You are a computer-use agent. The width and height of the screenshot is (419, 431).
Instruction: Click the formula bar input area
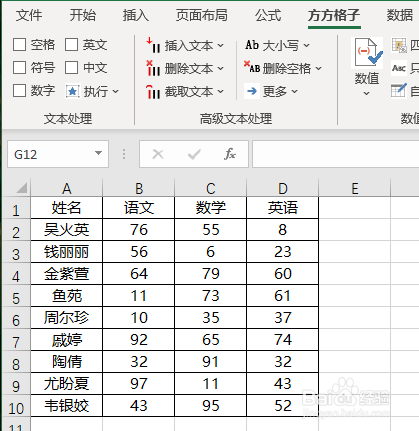pos(336,154)
